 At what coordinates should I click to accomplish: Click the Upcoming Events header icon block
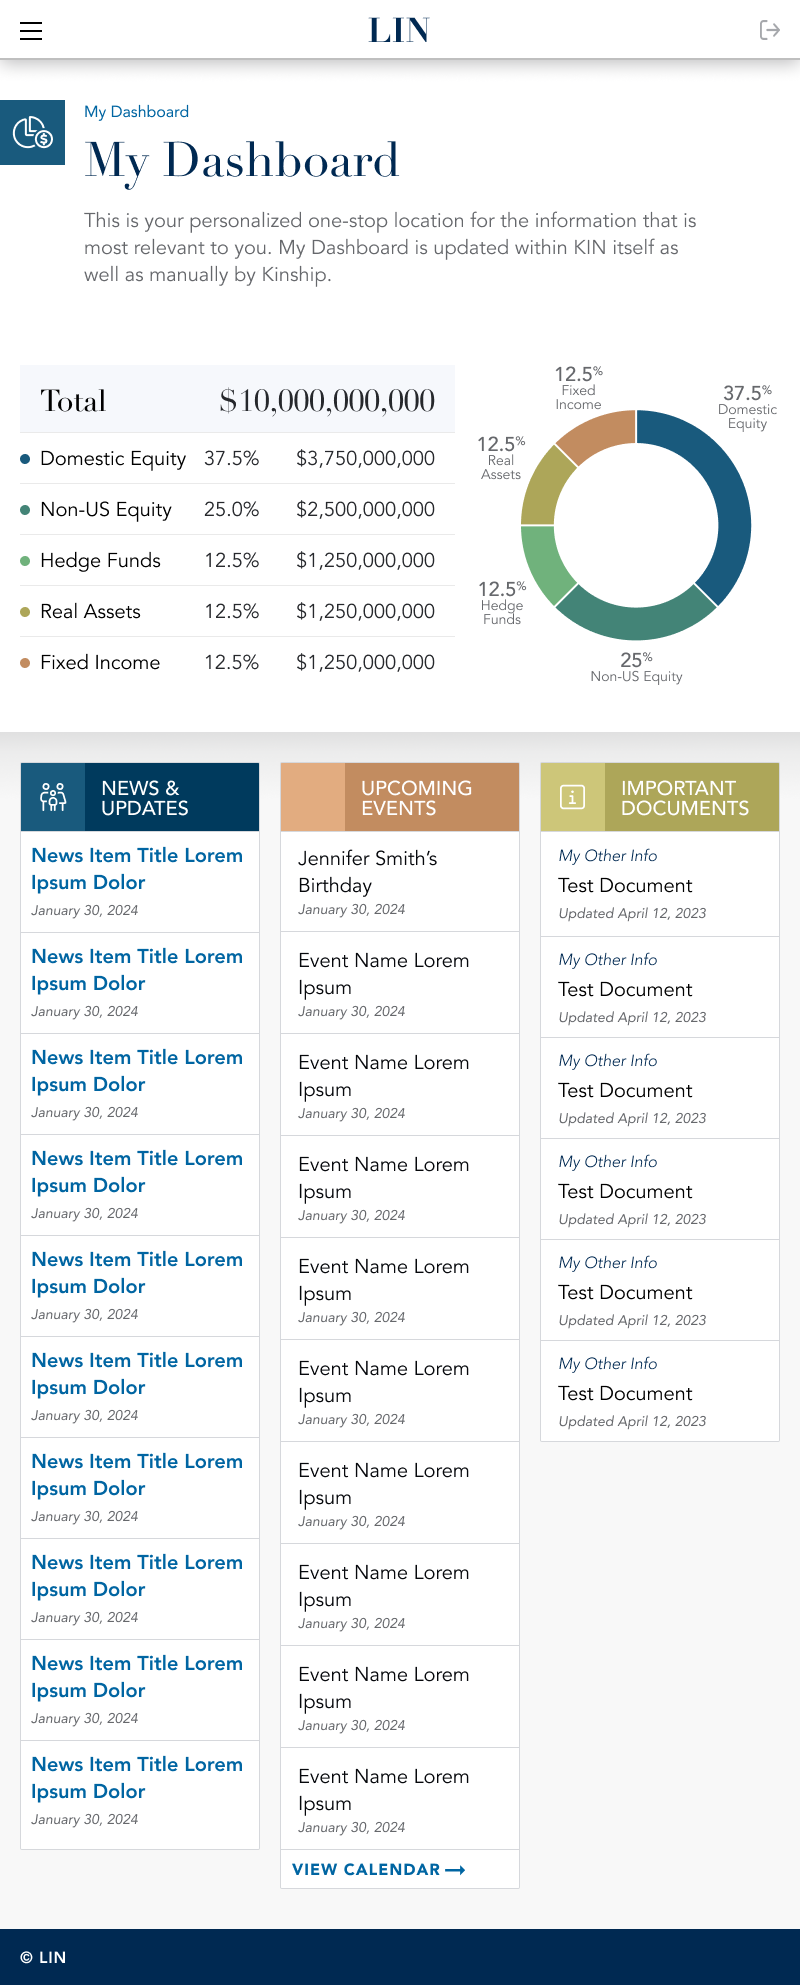(x=313, y=797)
